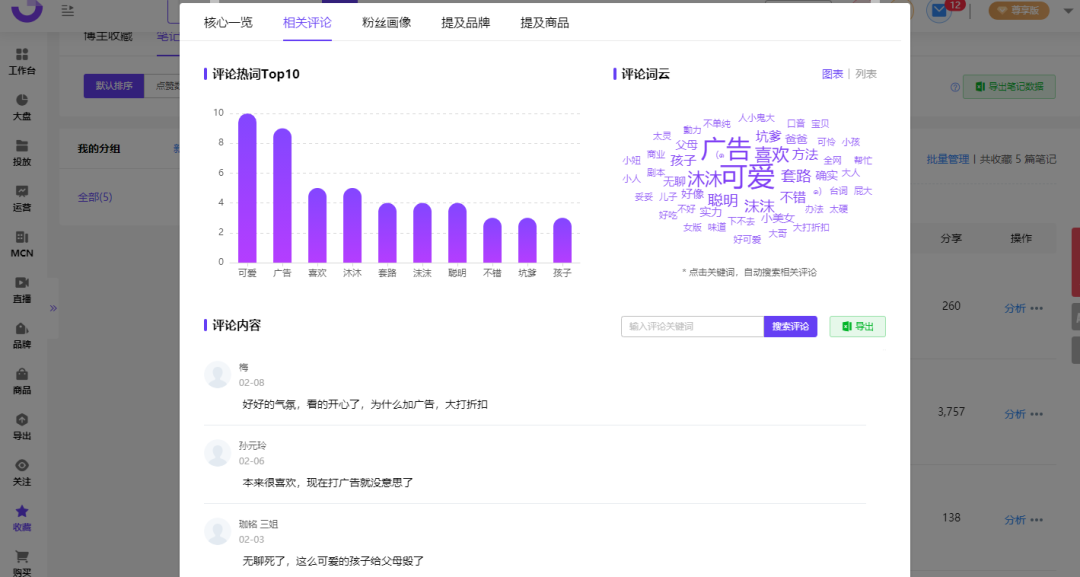Click the green 导出 export button
The image size is (1080, 577).
point(858,326)
